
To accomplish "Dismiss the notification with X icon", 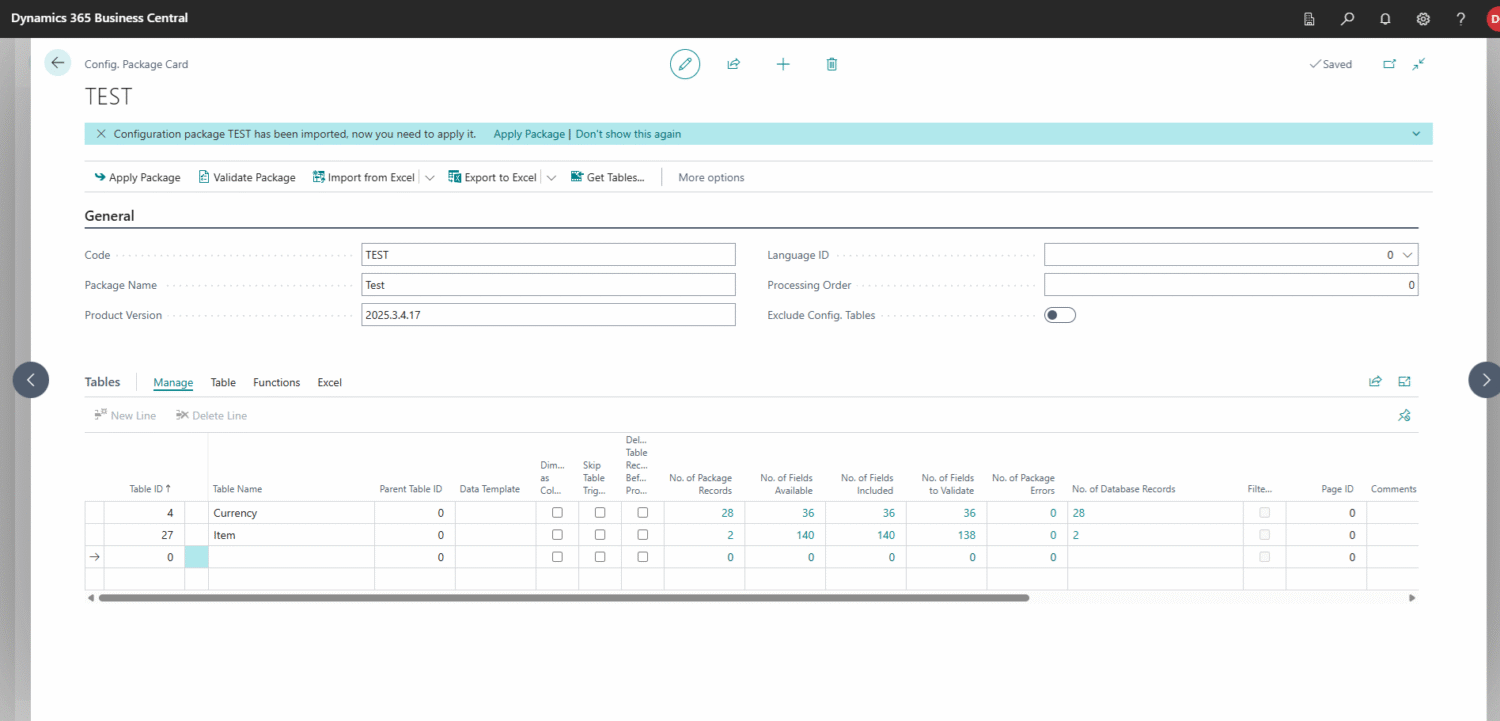I will pos(100,134).
